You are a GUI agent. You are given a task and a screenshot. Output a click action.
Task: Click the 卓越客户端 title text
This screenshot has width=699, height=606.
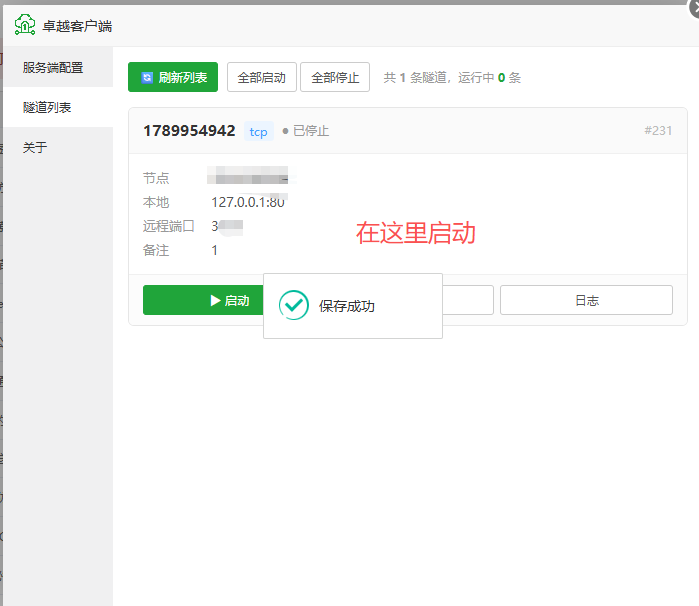pyautogui.click(x=77, y=26)
